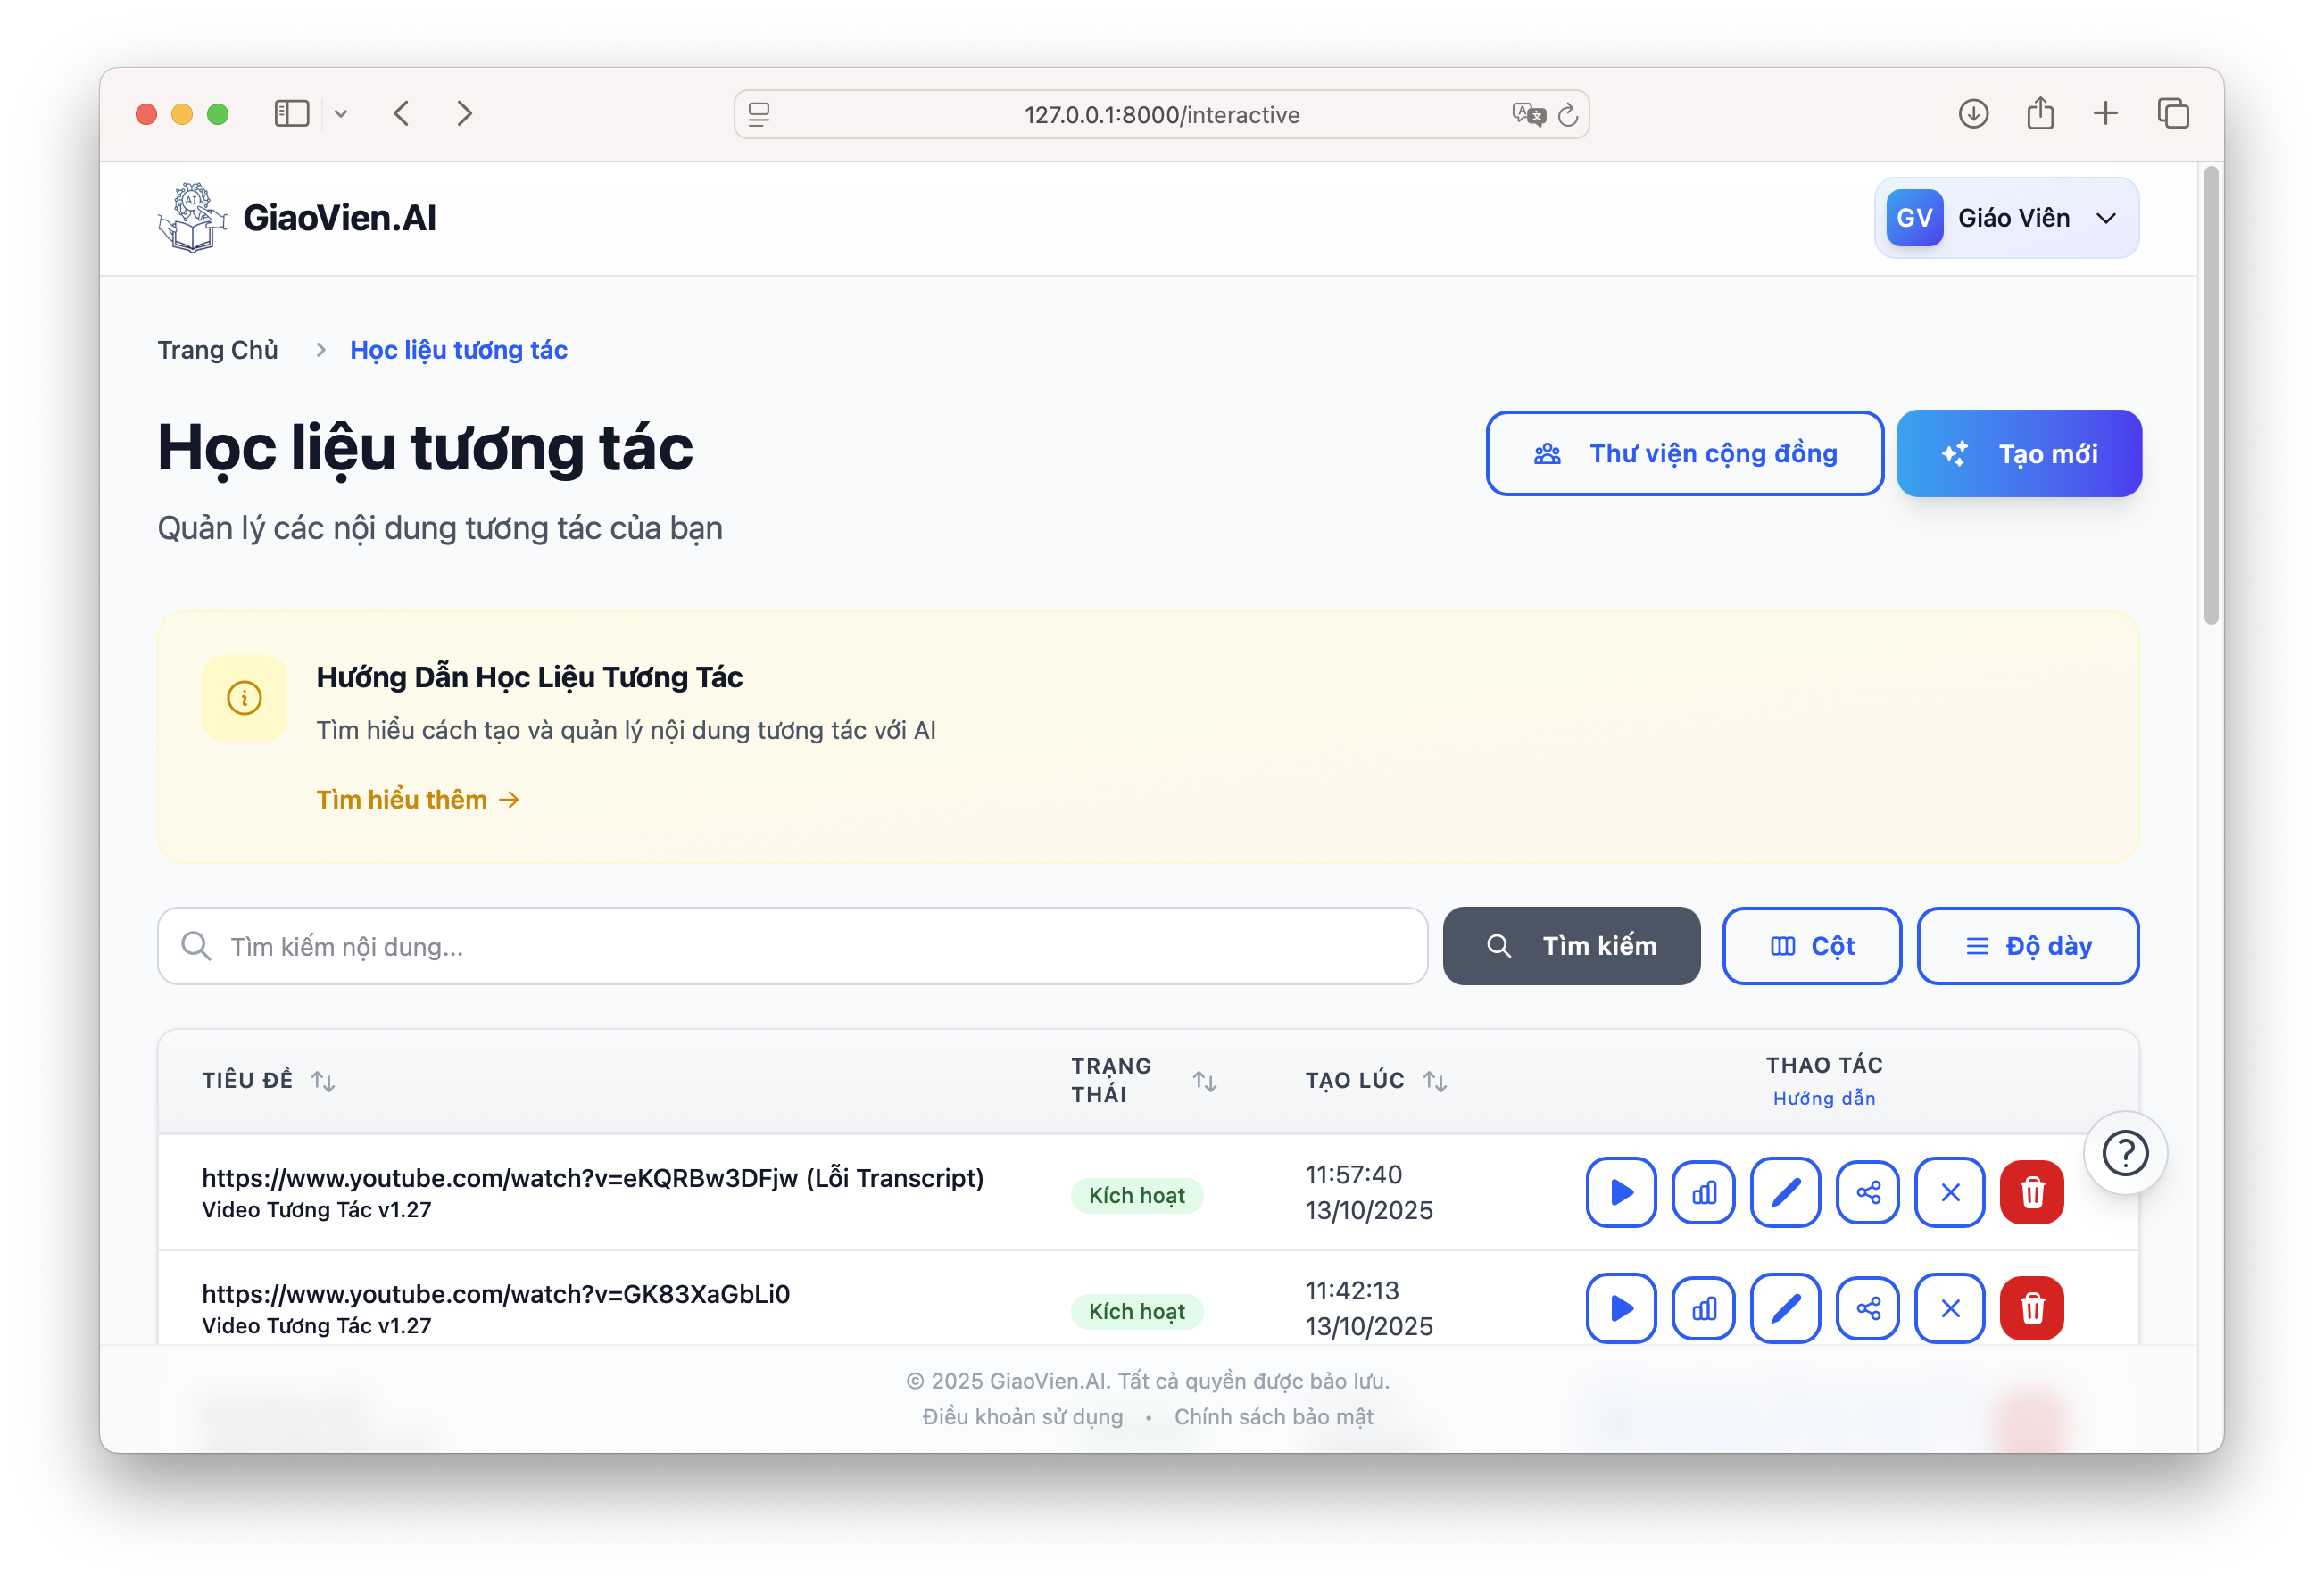Open Điều khoản sử dụng
This screenshot has height=1585, width=2324.
click(1022, 1417)
